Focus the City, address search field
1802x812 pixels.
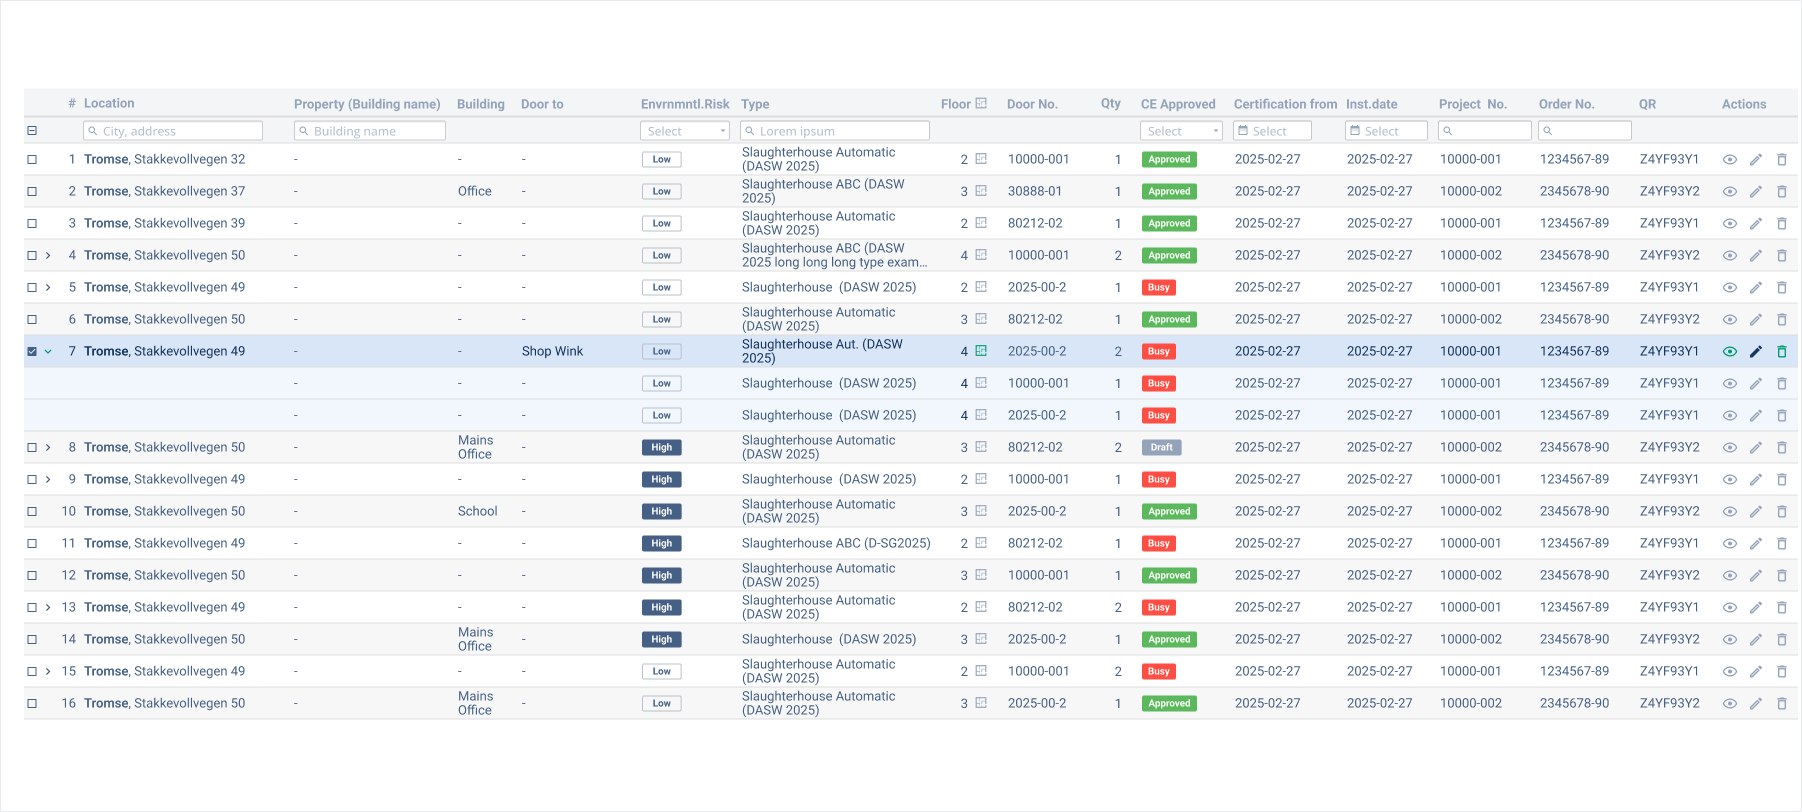173,131
